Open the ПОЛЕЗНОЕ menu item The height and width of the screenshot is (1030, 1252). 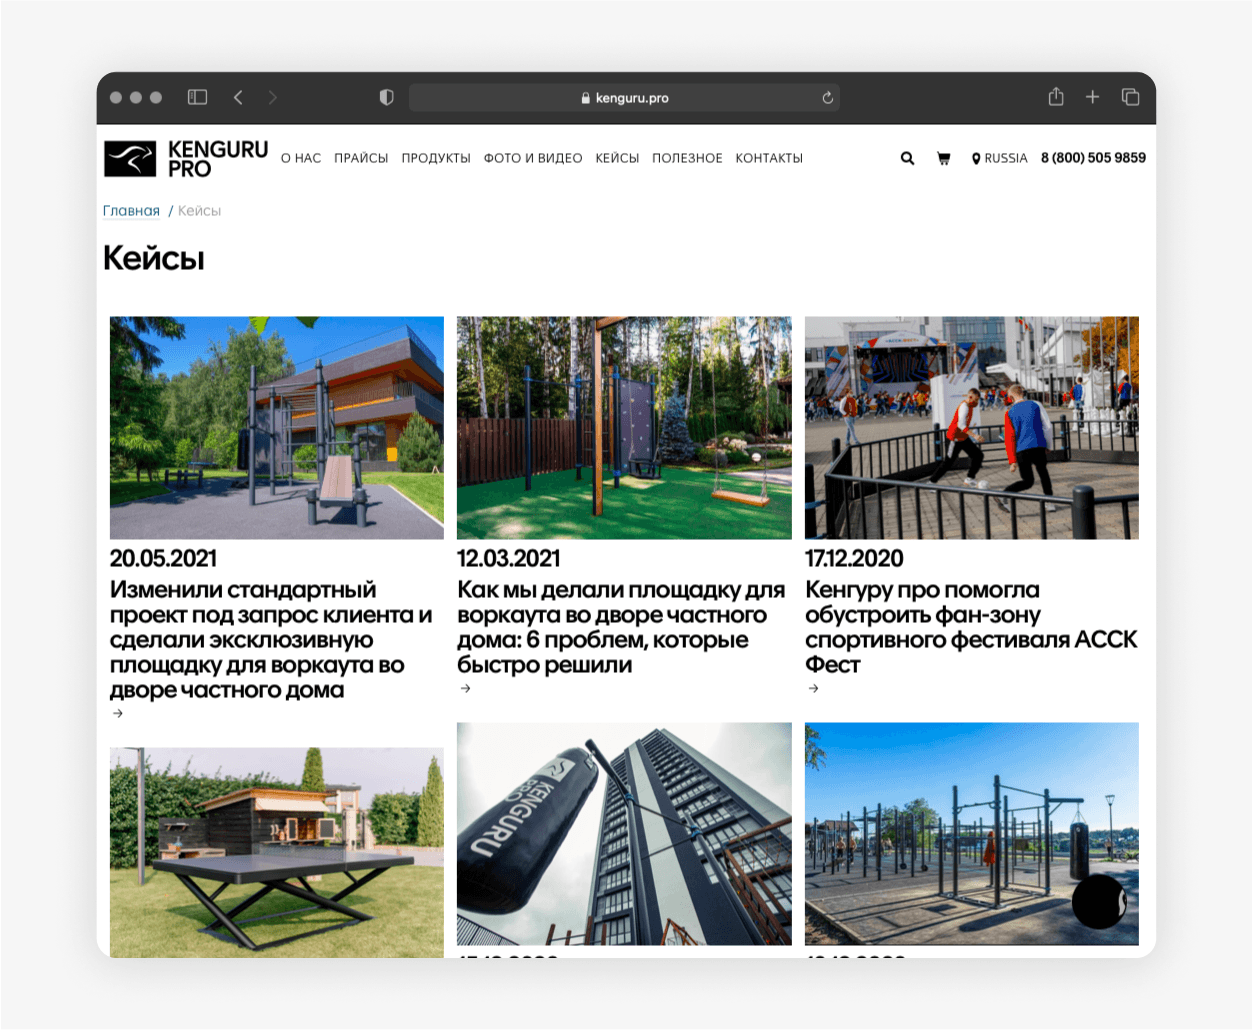tap(687, 158)
